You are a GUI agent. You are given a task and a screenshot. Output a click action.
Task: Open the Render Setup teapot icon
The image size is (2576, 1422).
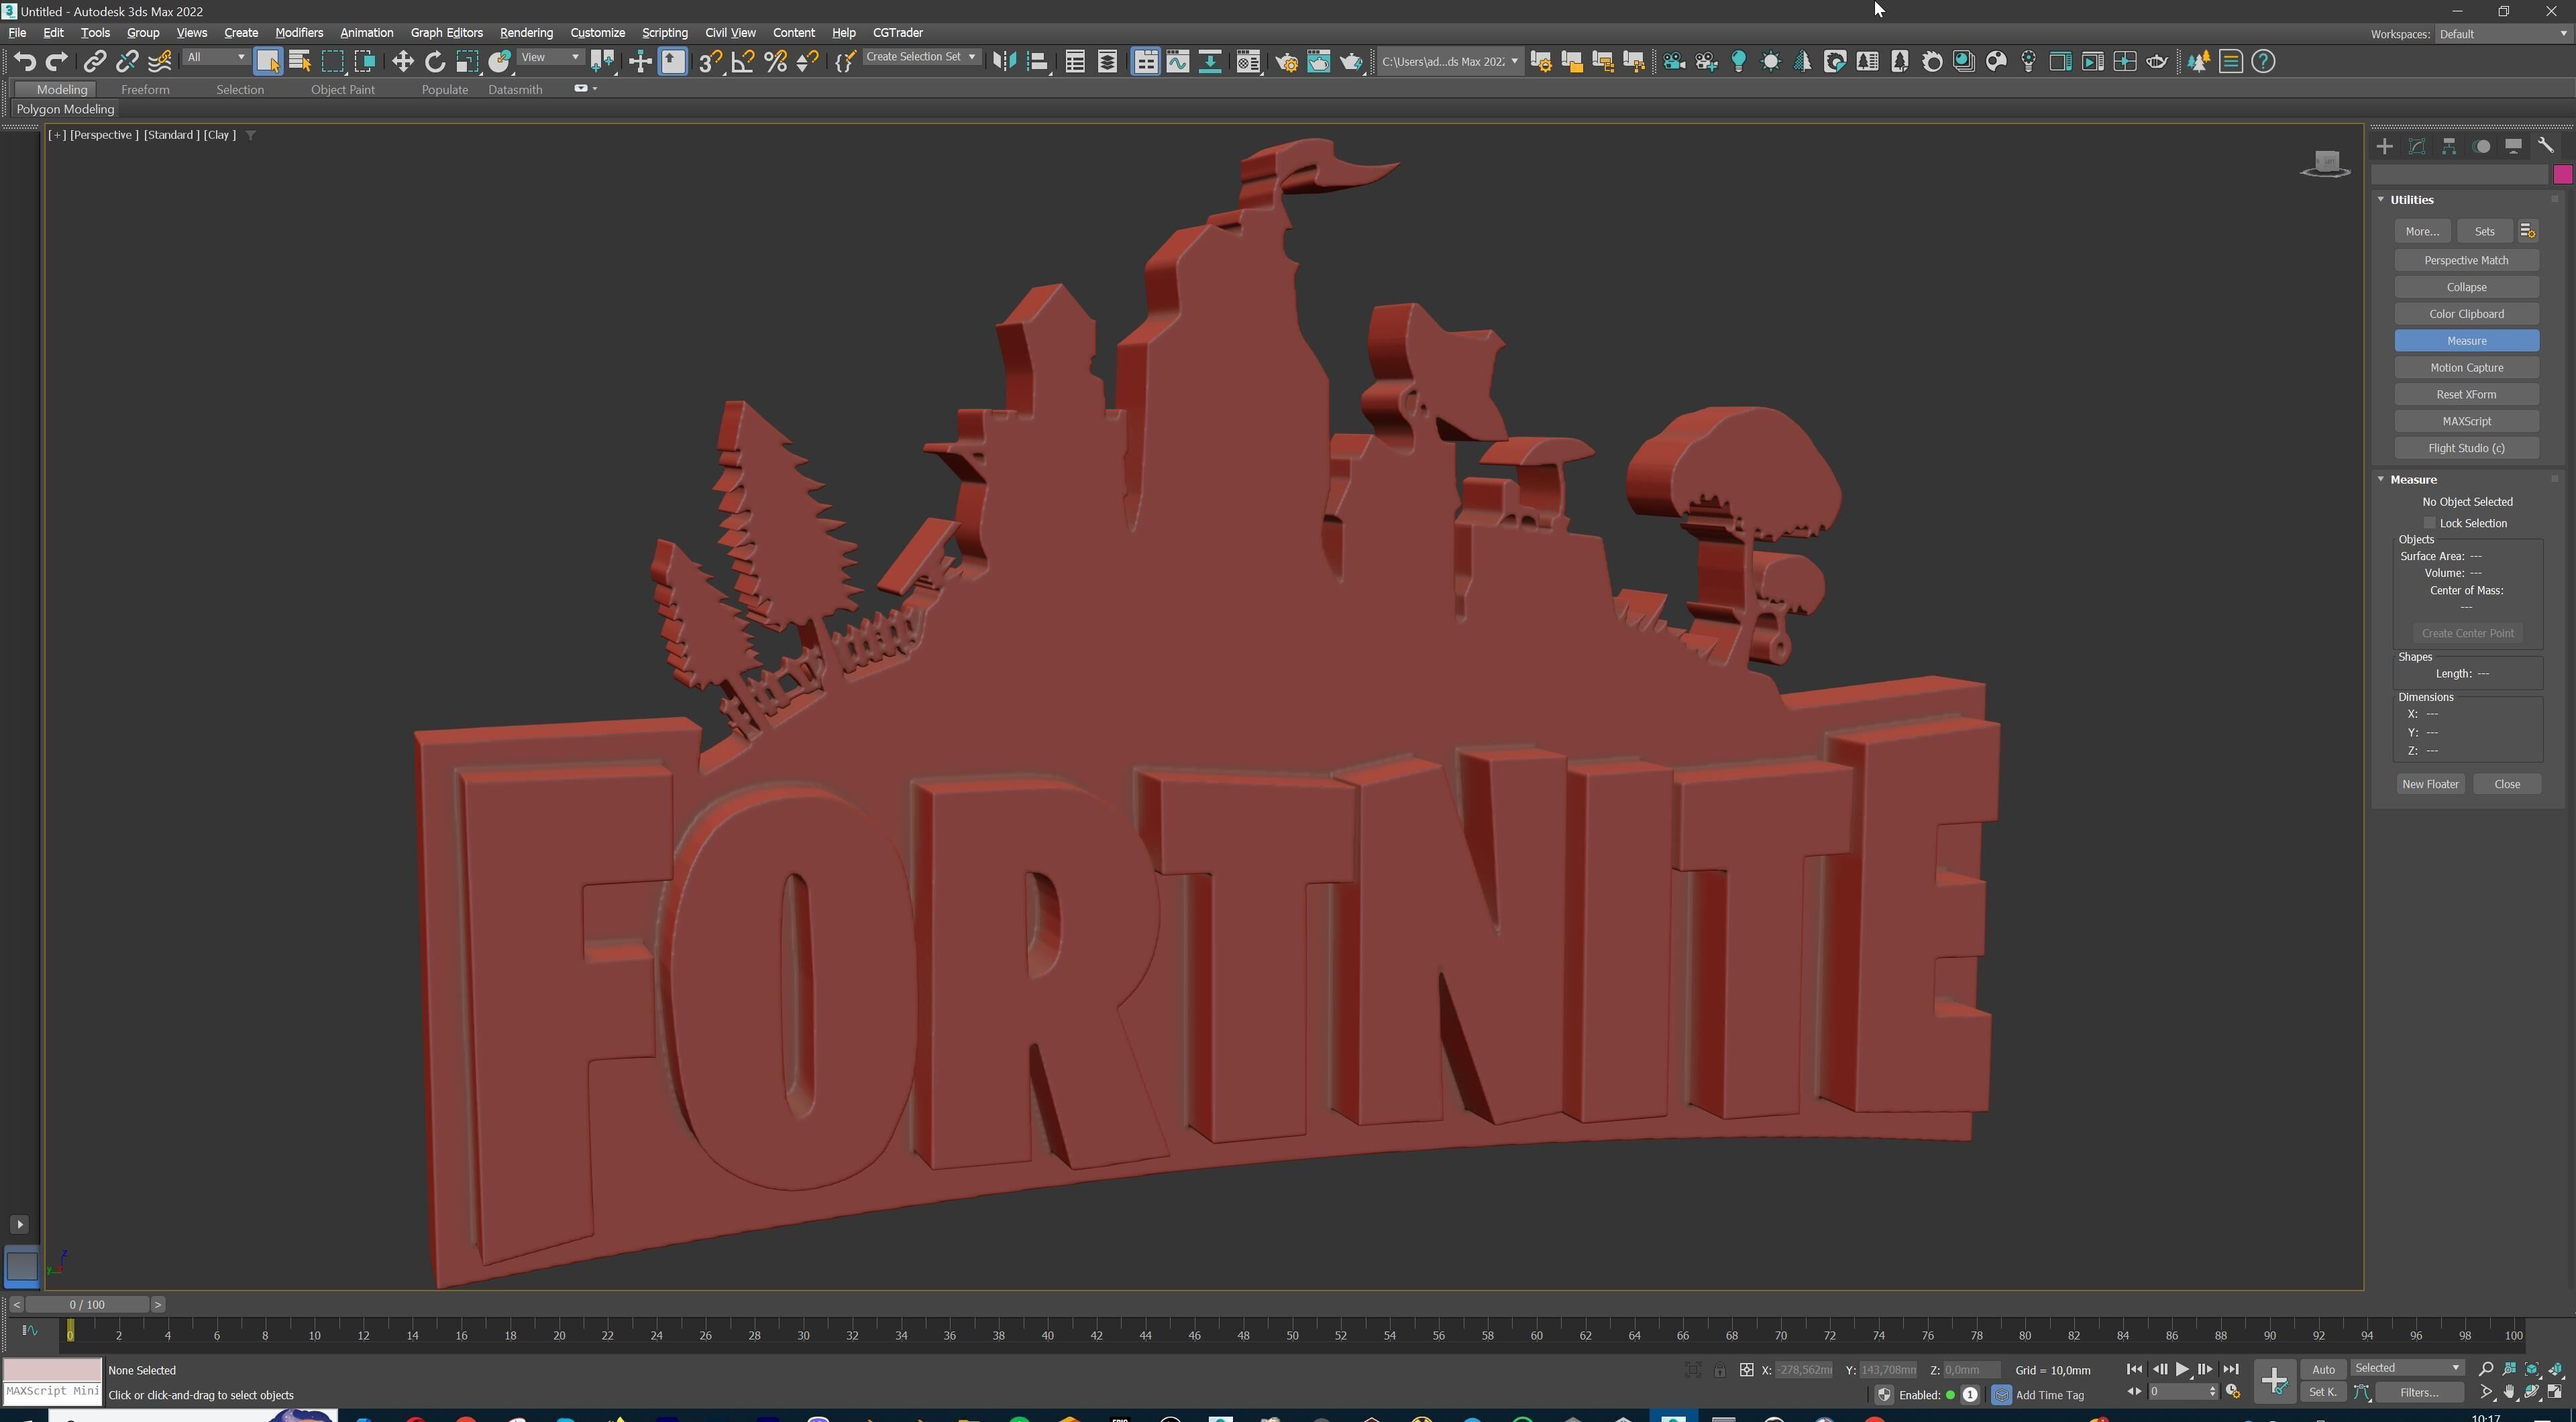1287,62
